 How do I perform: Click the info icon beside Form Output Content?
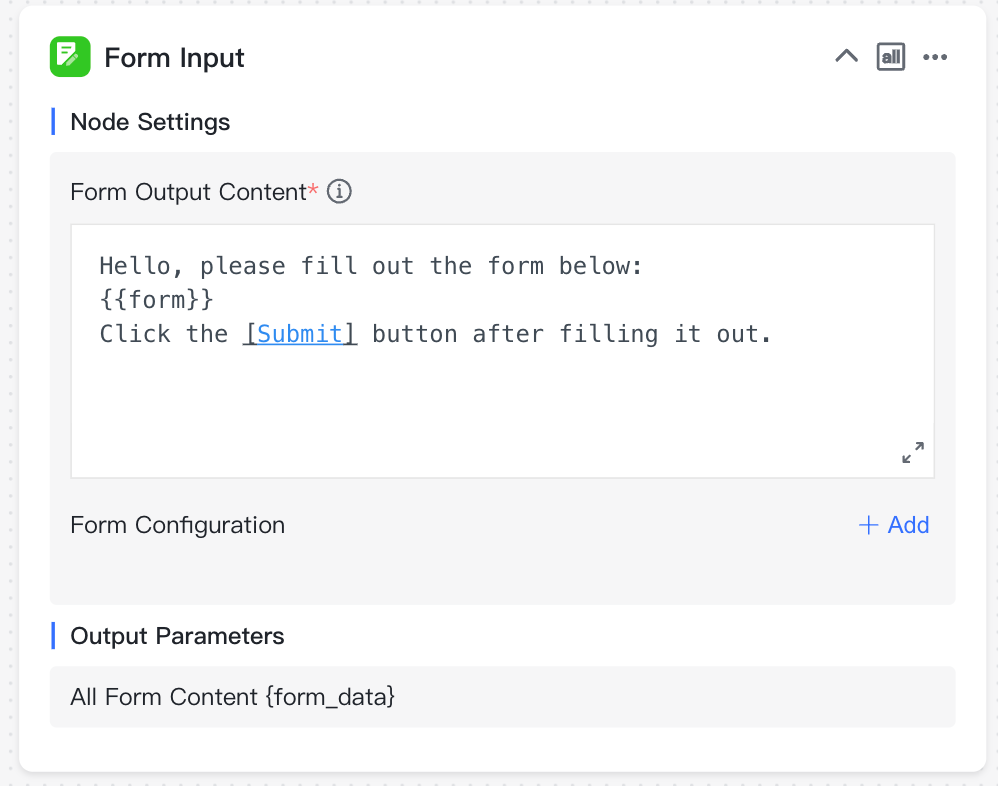[x=339, y=192]
